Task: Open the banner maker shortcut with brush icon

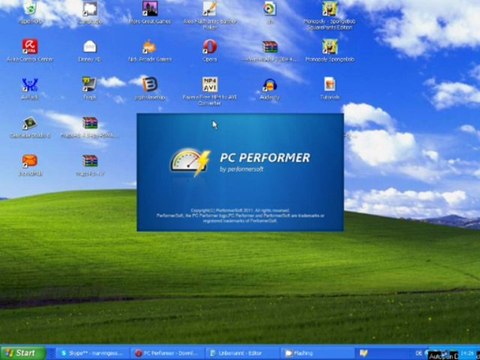Action: coord(210,9)
